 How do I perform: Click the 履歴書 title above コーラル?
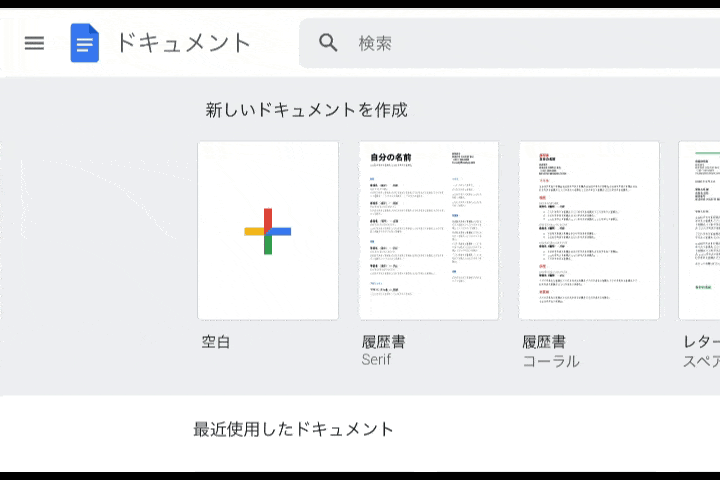point(543,342)
